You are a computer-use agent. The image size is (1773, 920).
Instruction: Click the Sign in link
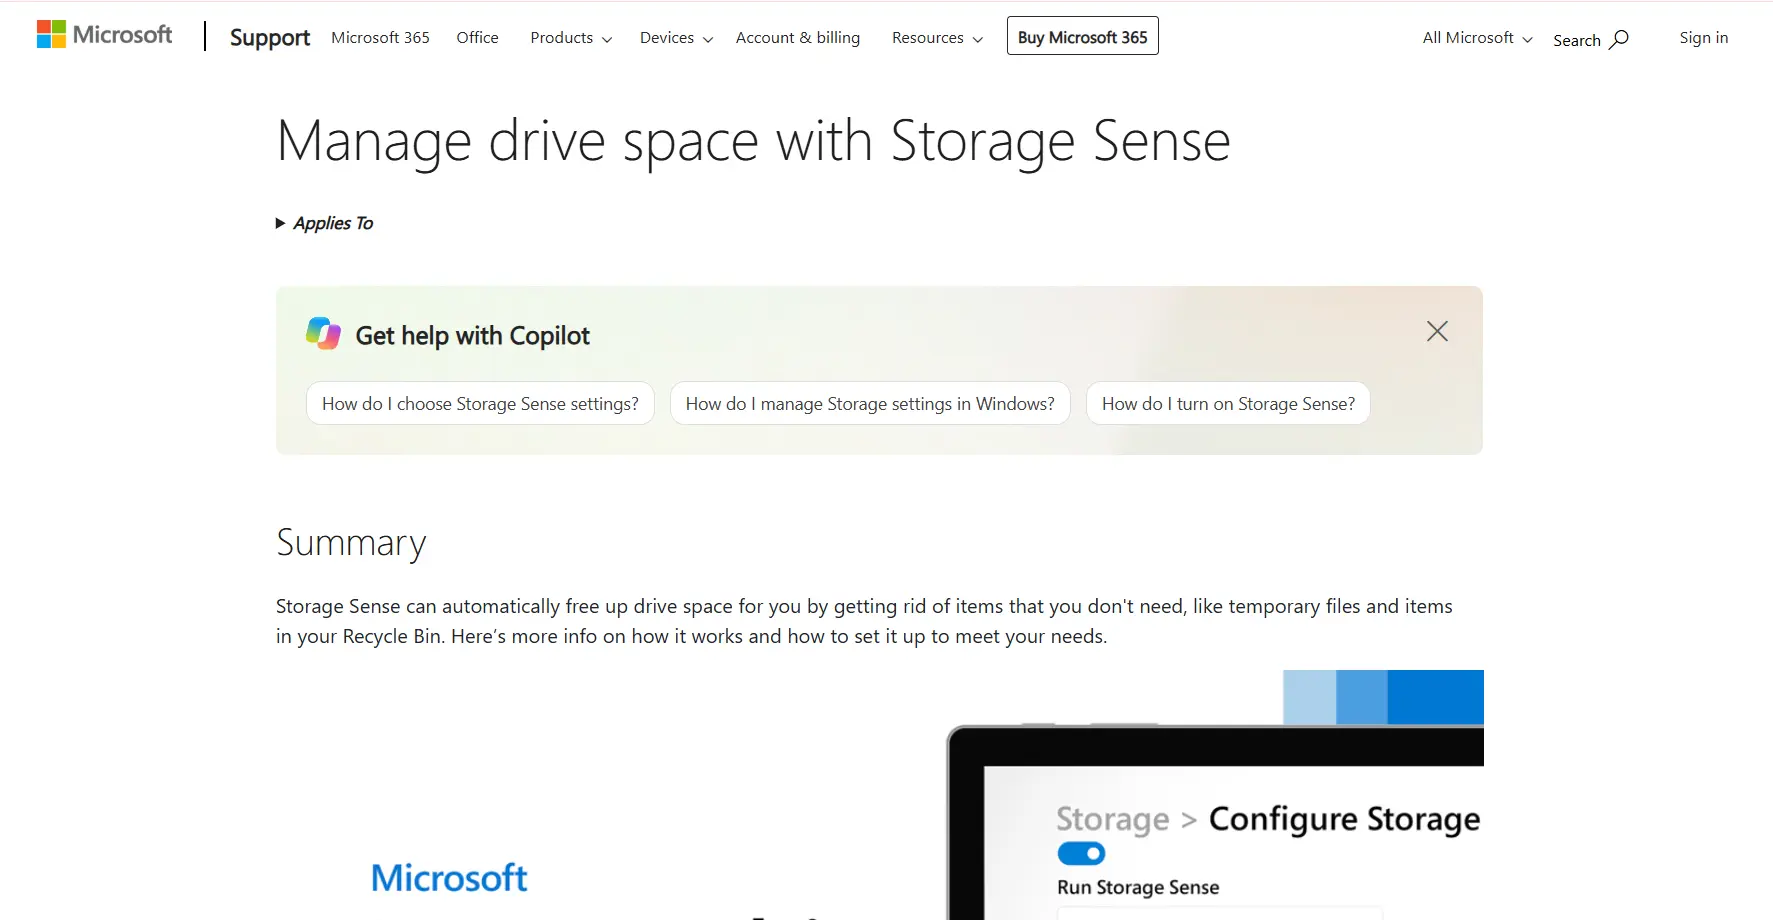[x=1704, y=38]
